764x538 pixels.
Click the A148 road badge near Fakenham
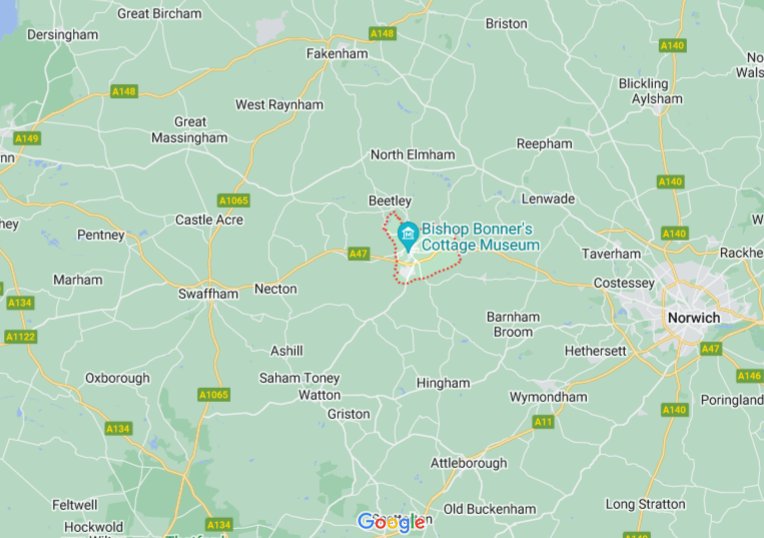point(382,33)
